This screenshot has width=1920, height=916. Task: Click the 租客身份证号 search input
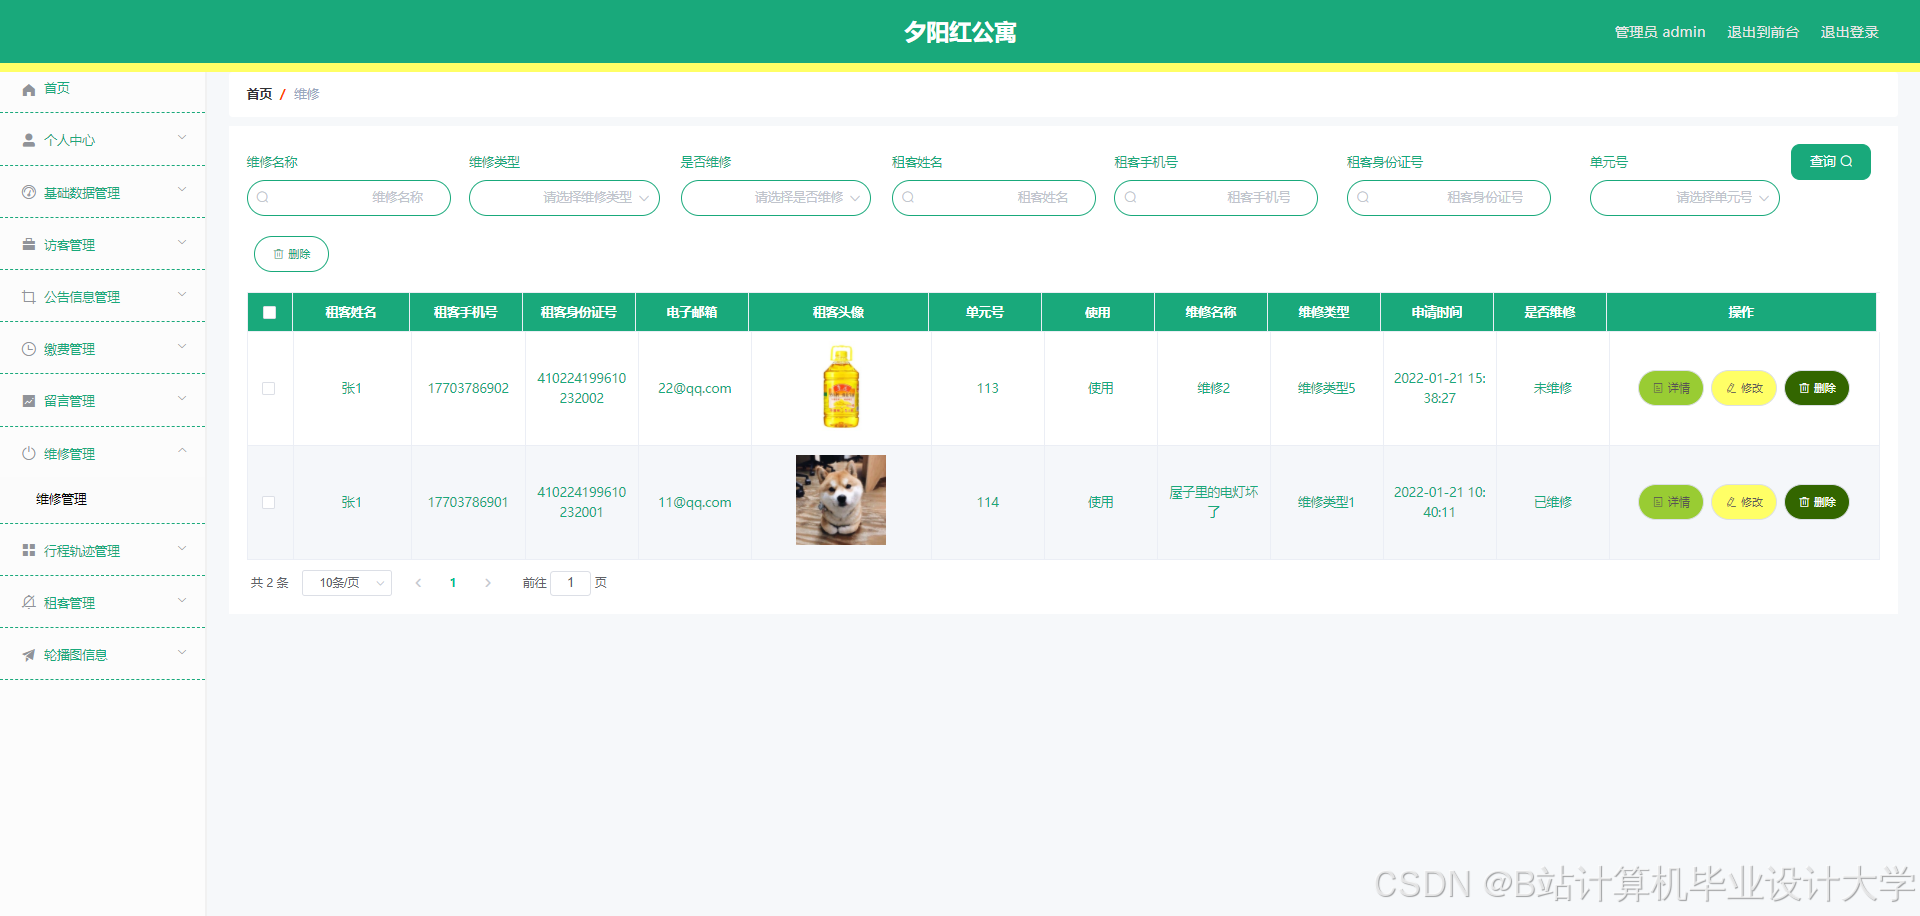pos(1449,198)
